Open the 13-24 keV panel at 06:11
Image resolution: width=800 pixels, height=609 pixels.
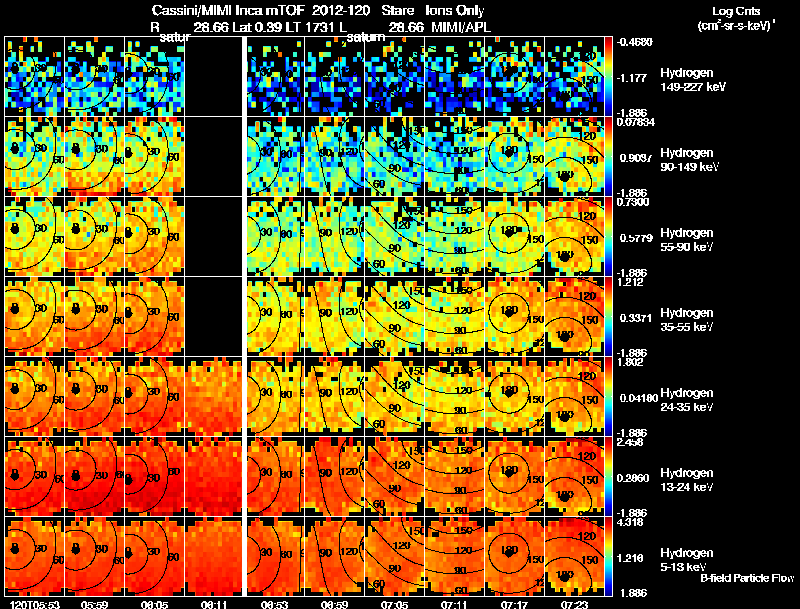[x=214, y=476]
